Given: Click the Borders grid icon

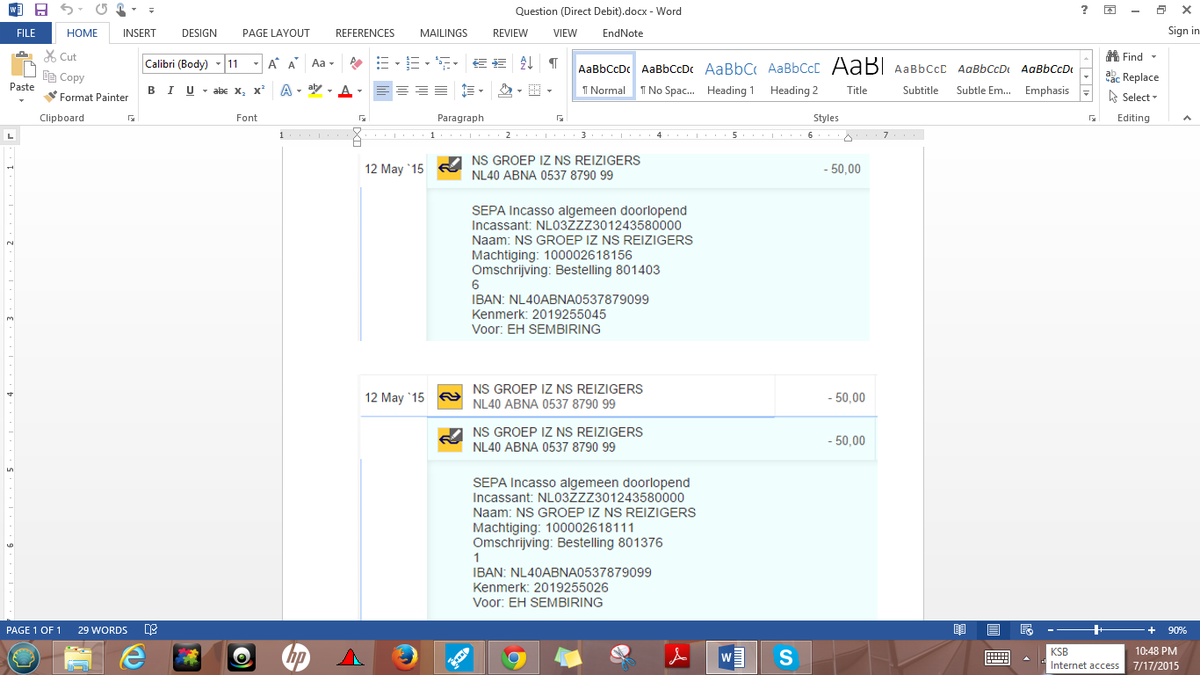Looking at the screenshot, I should [535, 90].
